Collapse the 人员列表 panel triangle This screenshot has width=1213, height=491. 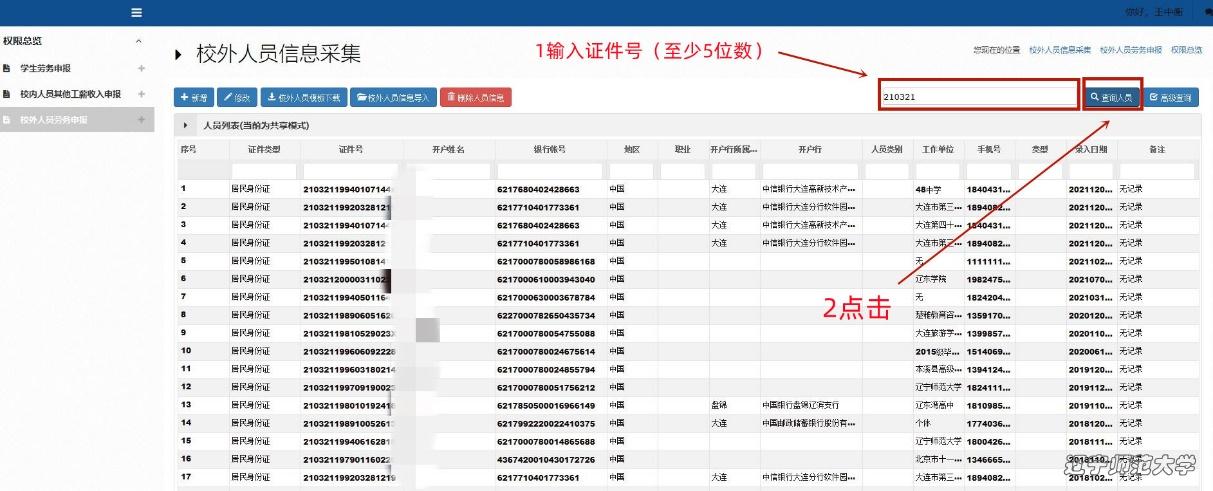point(187,126)
